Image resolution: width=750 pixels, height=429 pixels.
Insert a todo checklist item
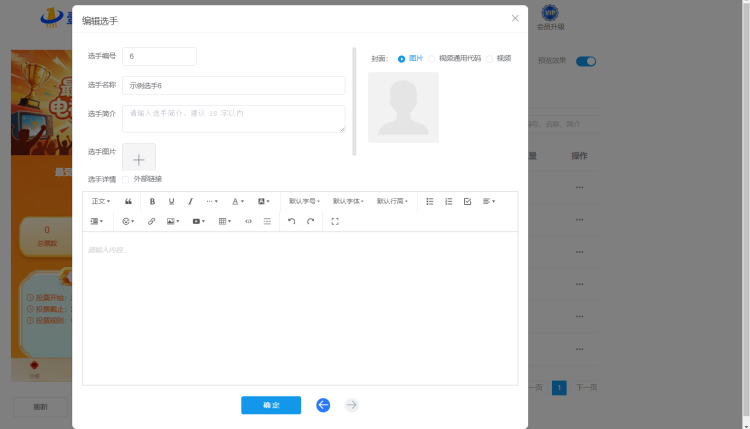467,201
